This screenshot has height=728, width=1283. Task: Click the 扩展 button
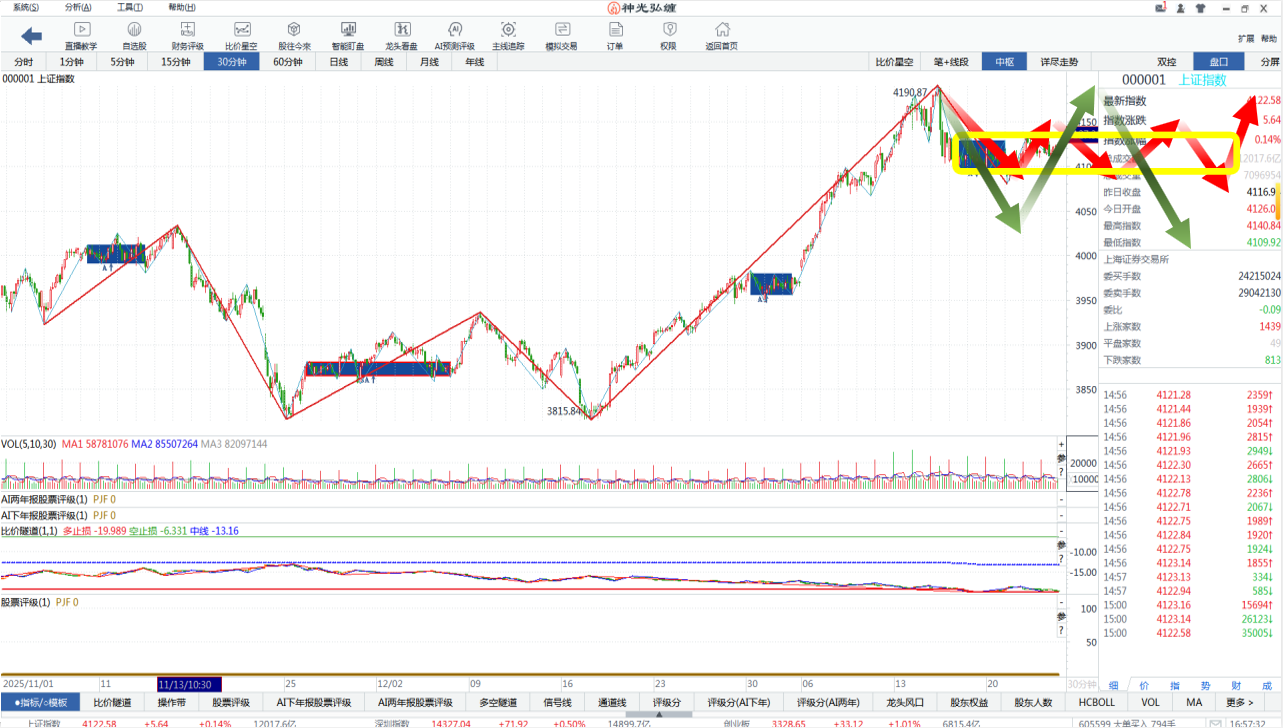coord(1246,39)
